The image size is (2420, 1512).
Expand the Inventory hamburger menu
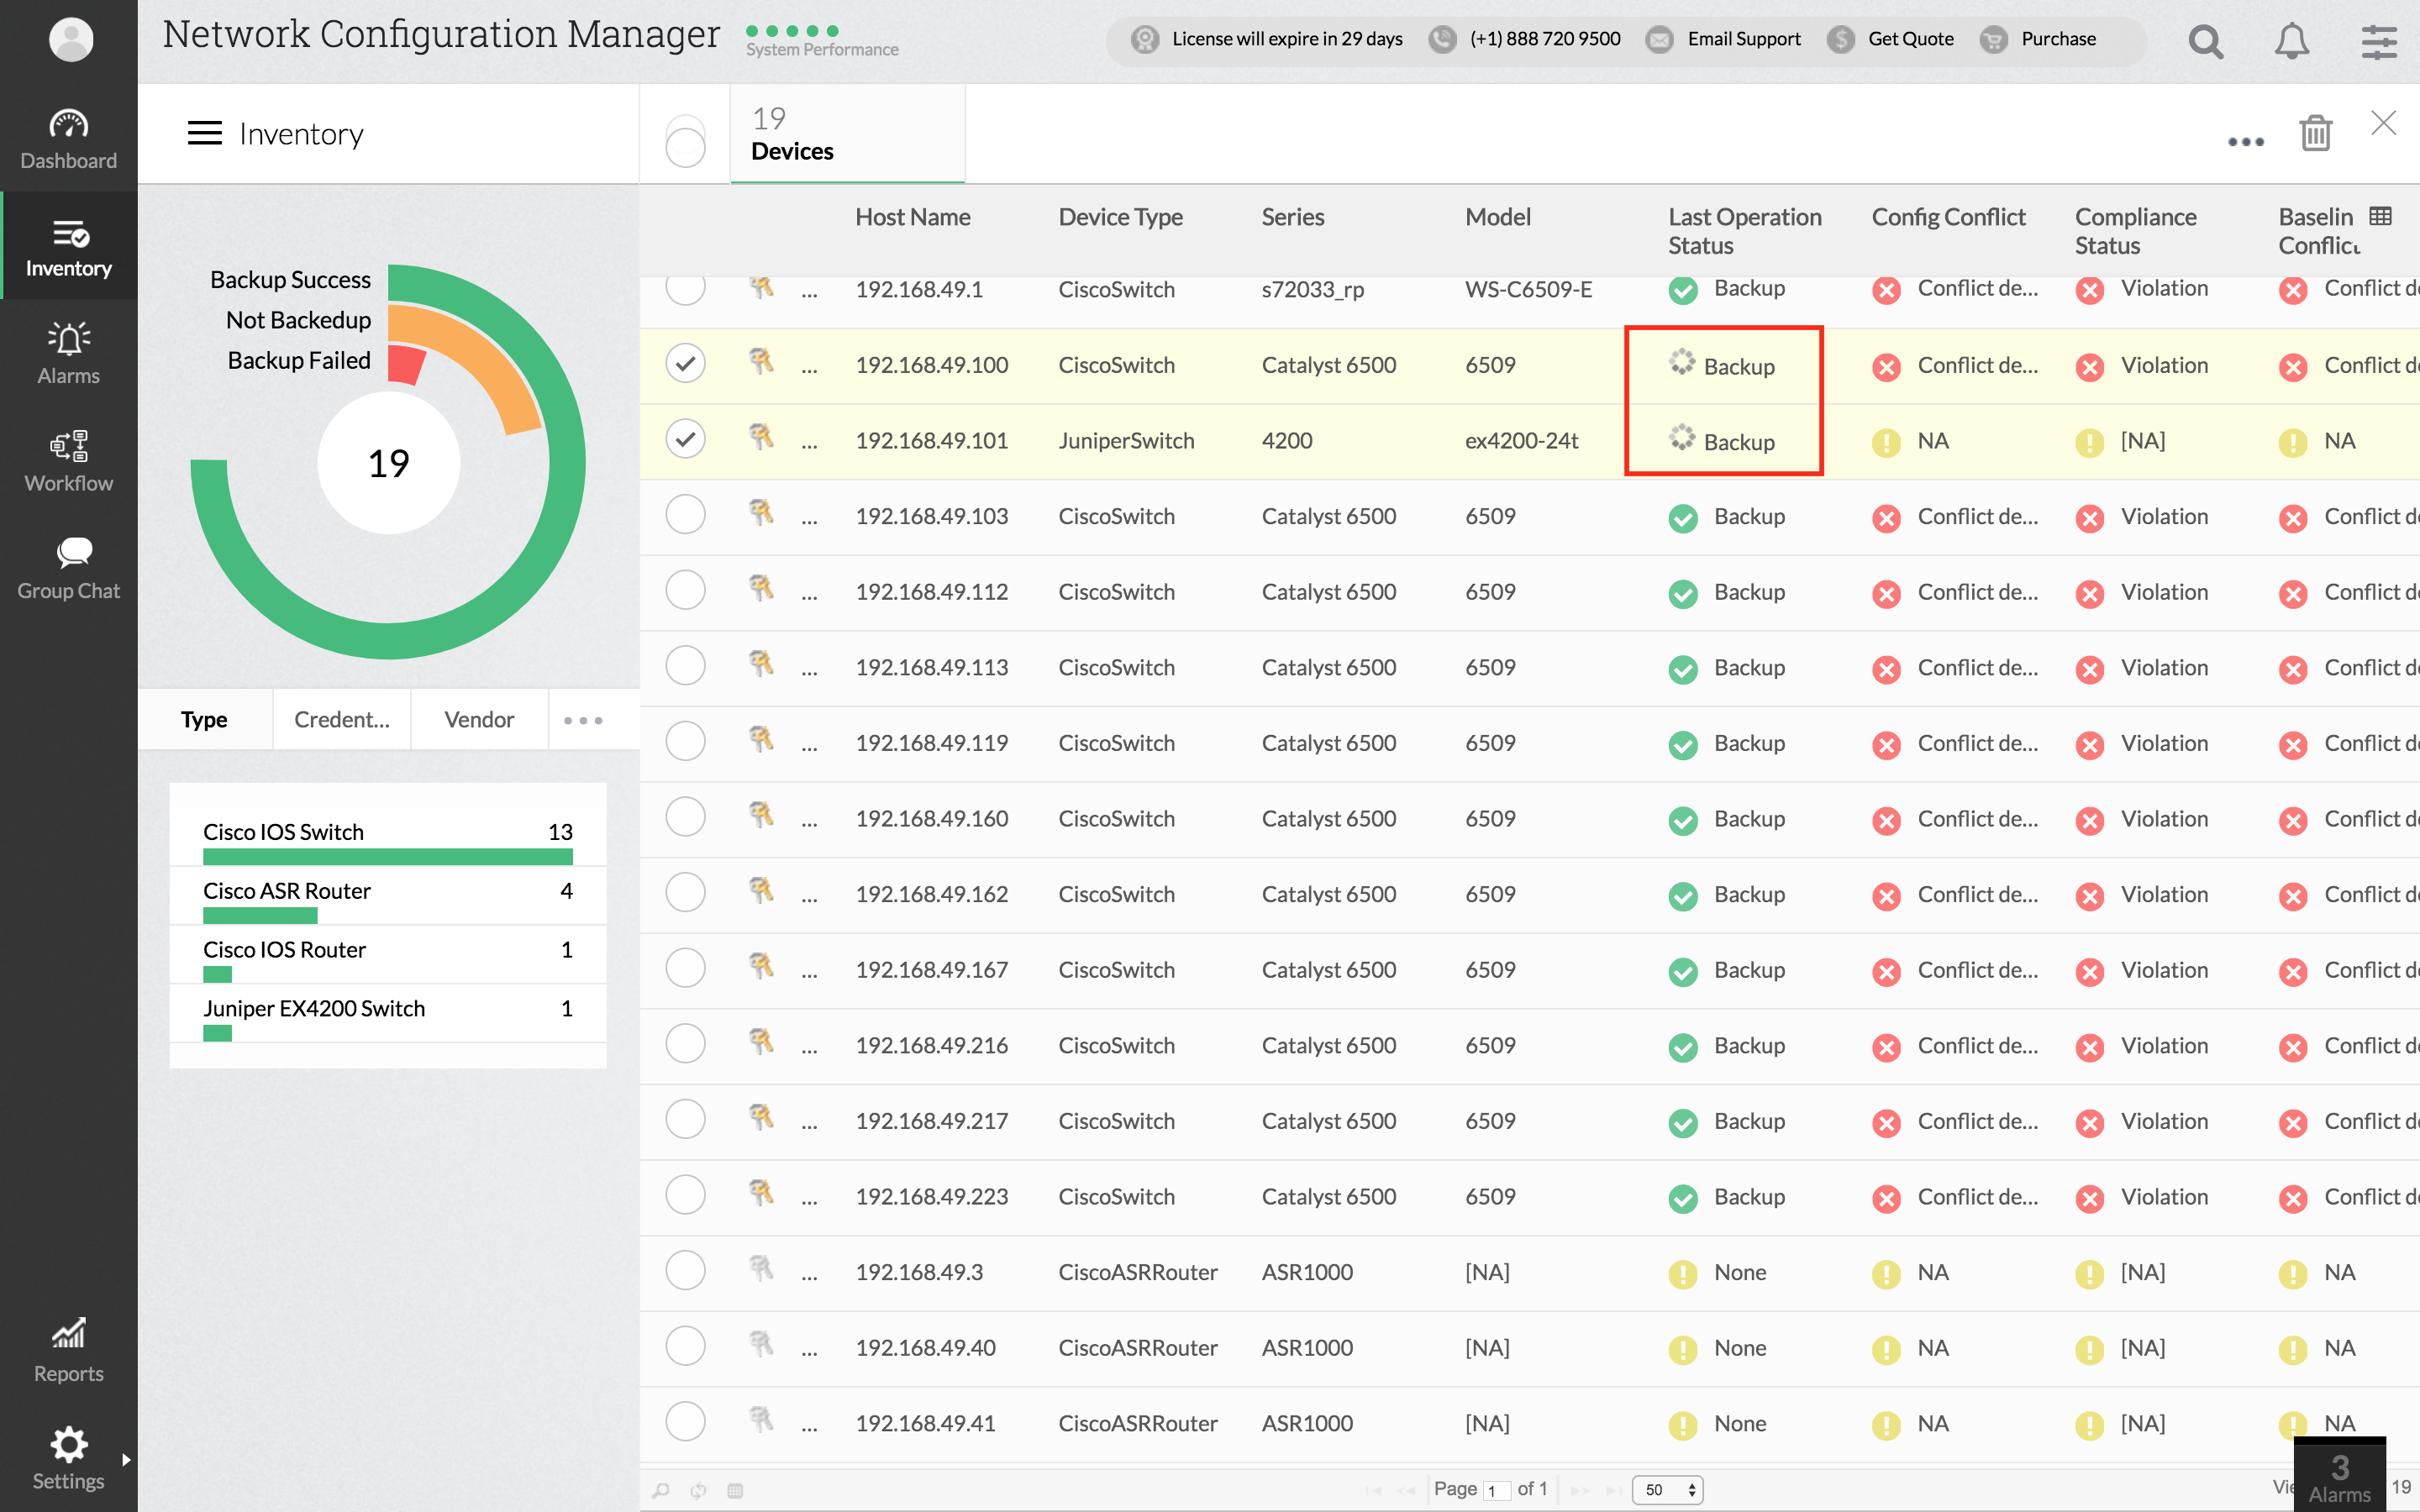pos(204,133)
